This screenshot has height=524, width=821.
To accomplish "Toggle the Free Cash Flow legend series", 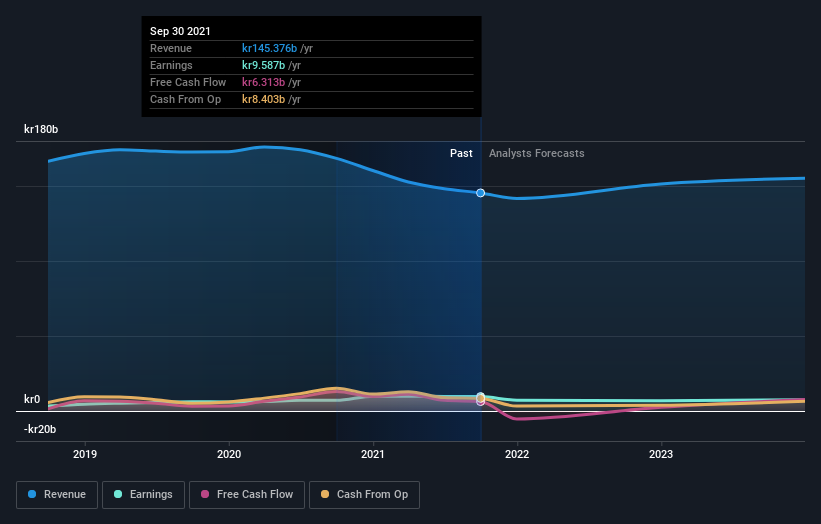I will point(247,495).
